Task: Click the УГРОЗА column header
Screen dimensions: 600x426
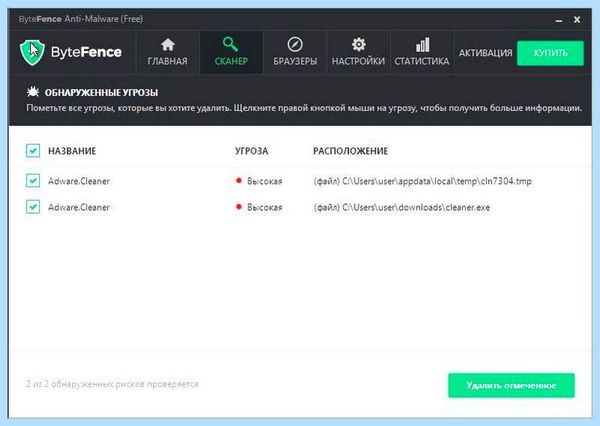Action: pyautogui.click(x=251, y=151)
